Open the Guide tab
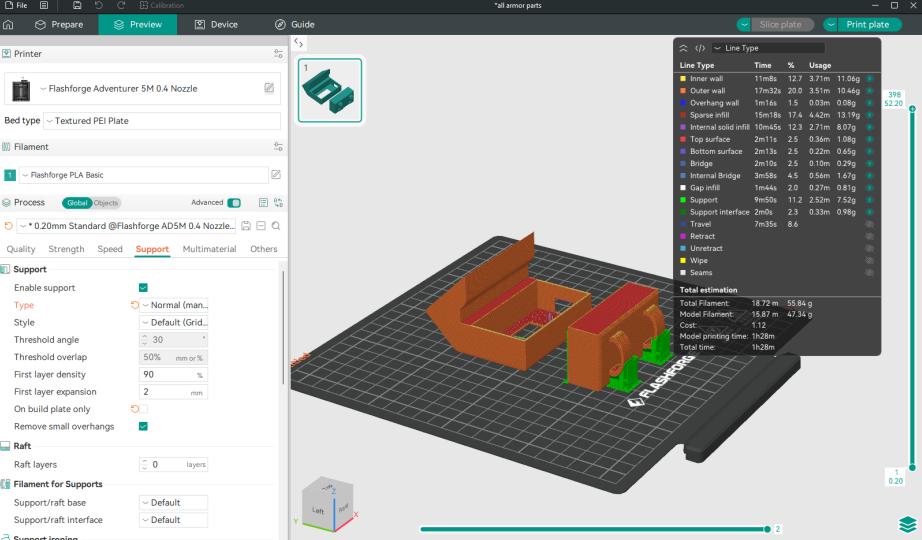922x540 pixels. coord(295,25)
